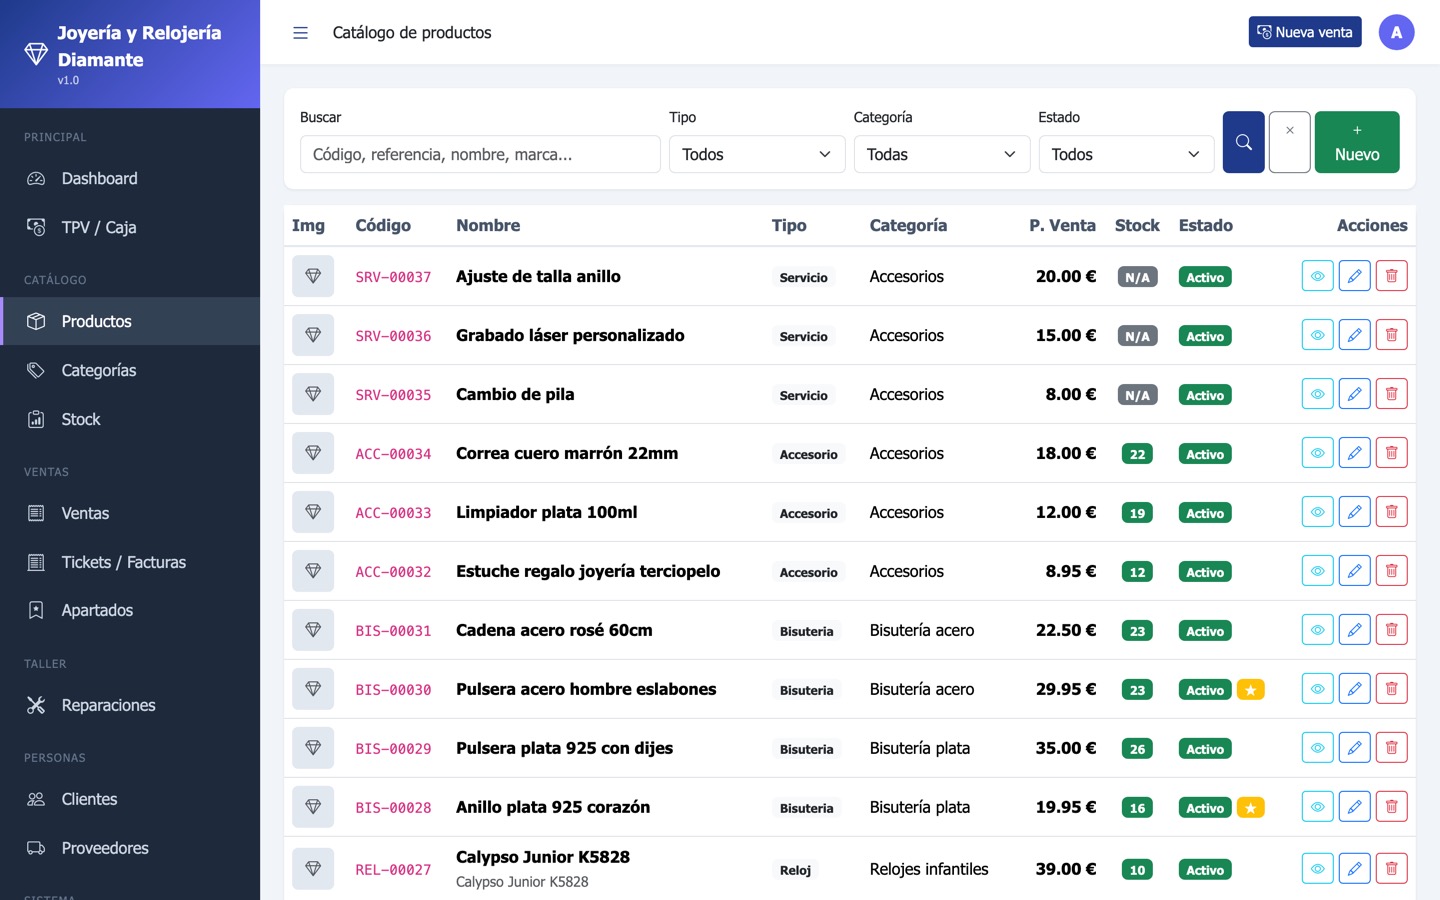Open product code REL-00027

click(393, 870)
